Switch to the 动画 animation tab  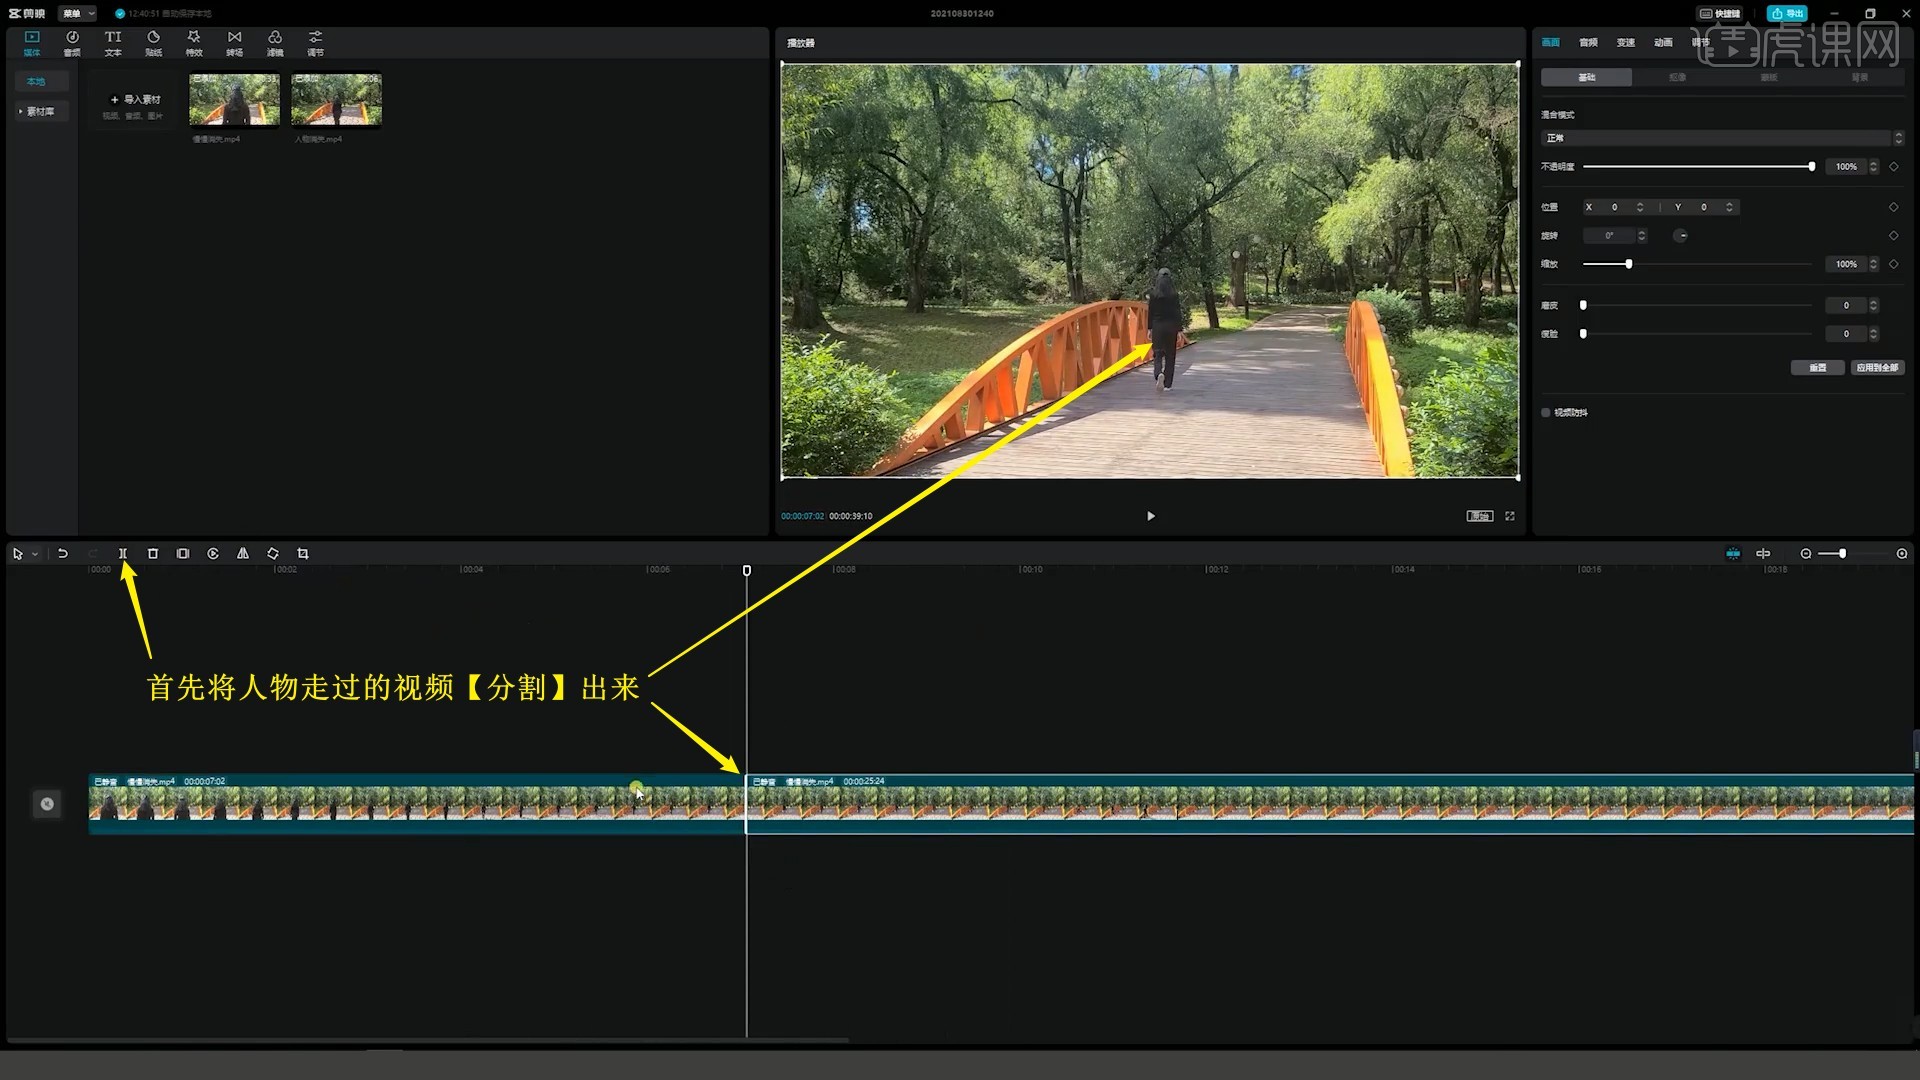click(1663, 43)
